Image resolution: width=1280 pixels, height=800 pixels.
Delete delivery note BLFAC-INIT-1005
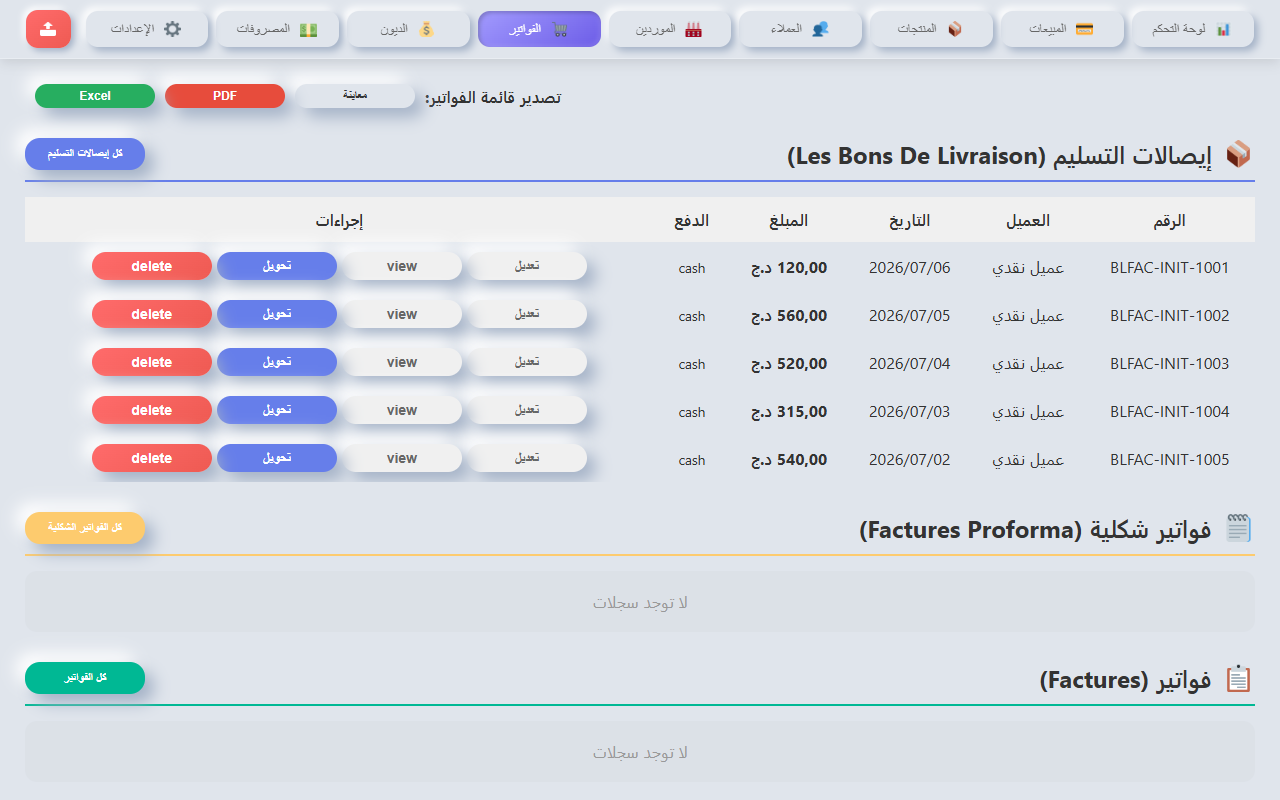[152, 458]
